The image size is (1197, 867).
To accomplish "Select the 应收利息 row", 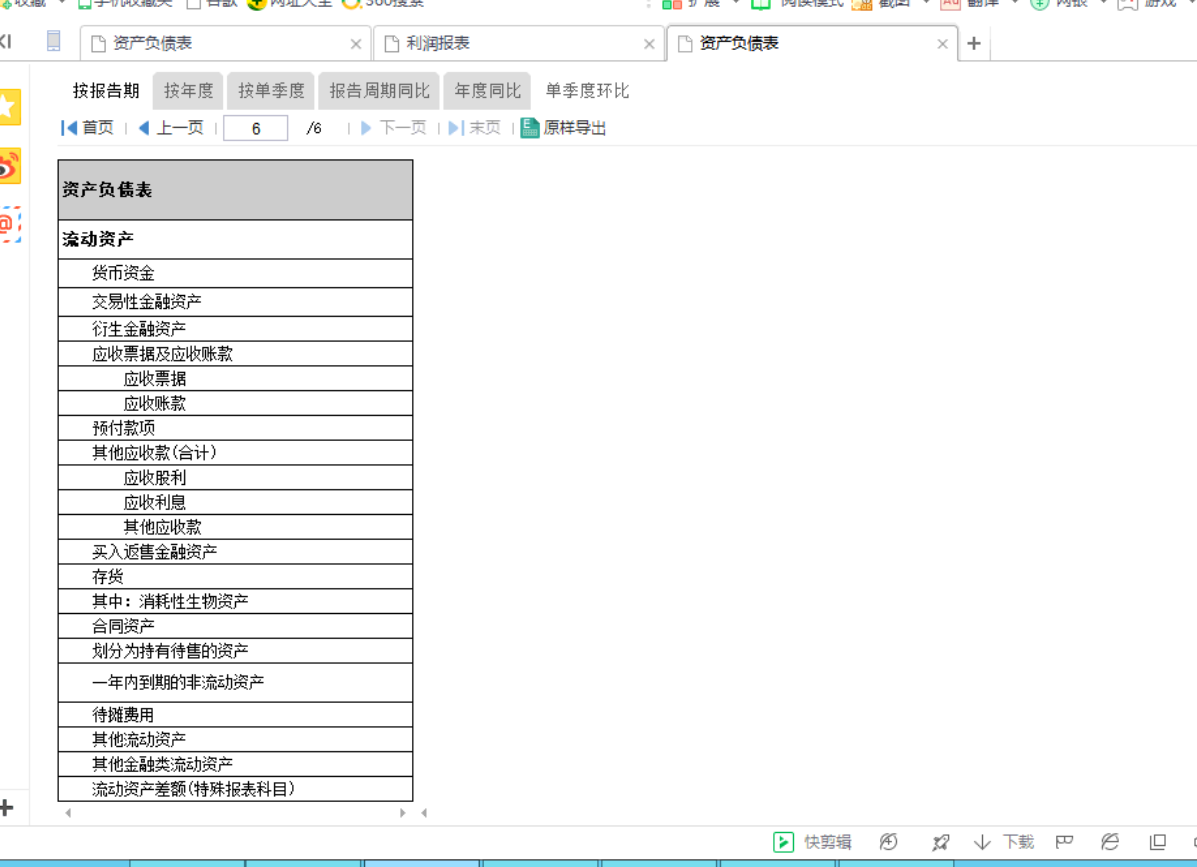I will coord(235,502).
